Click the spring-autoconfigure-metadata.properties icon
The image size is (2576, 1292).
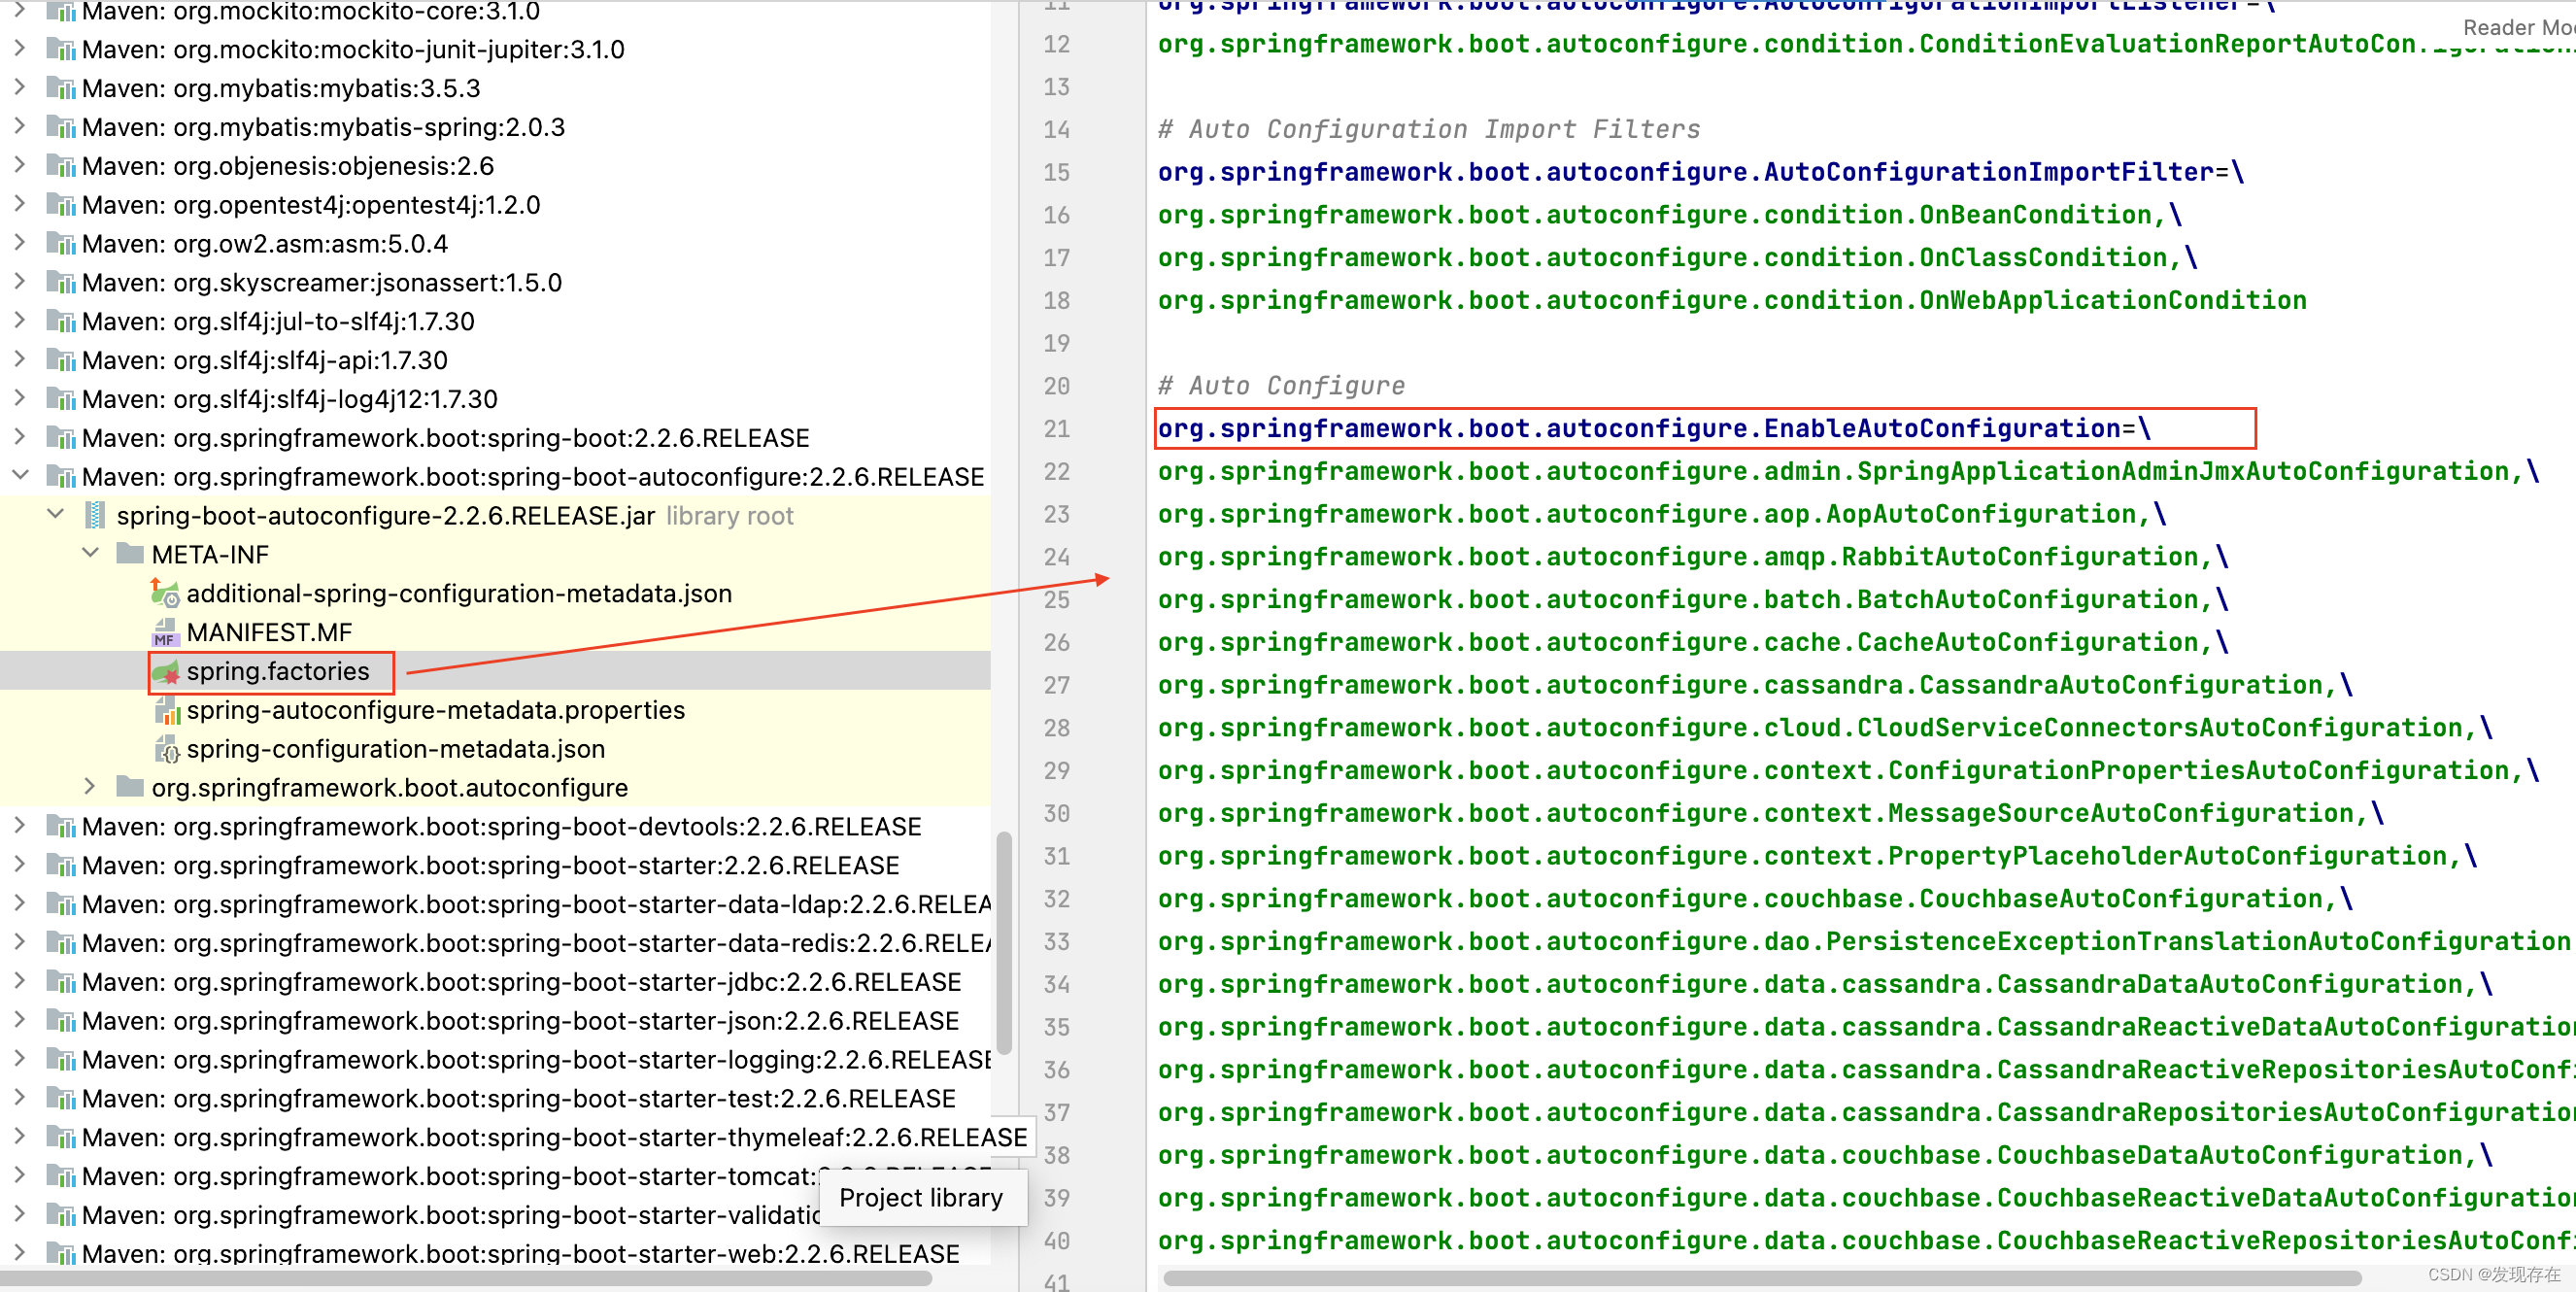point(167,711)
